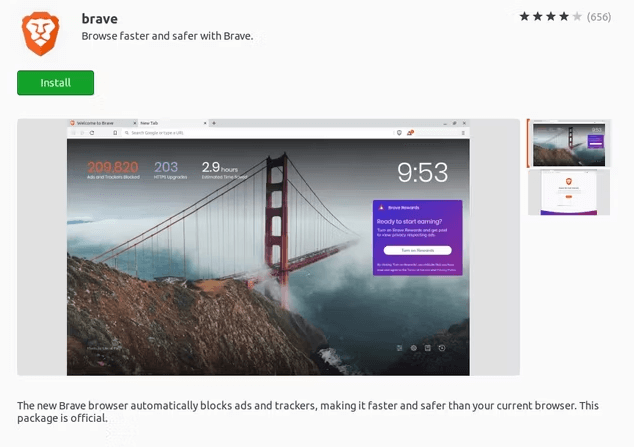This screenshot has width=634, height=447.
Task: Click the 'brave' application title
Action: click(99, 19)
